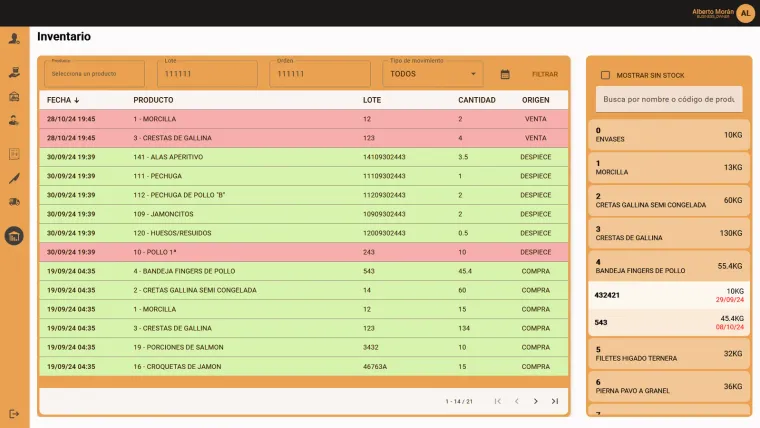Open the calendar date picker icon
Screen dimensions: 760x428
(505, 74)
